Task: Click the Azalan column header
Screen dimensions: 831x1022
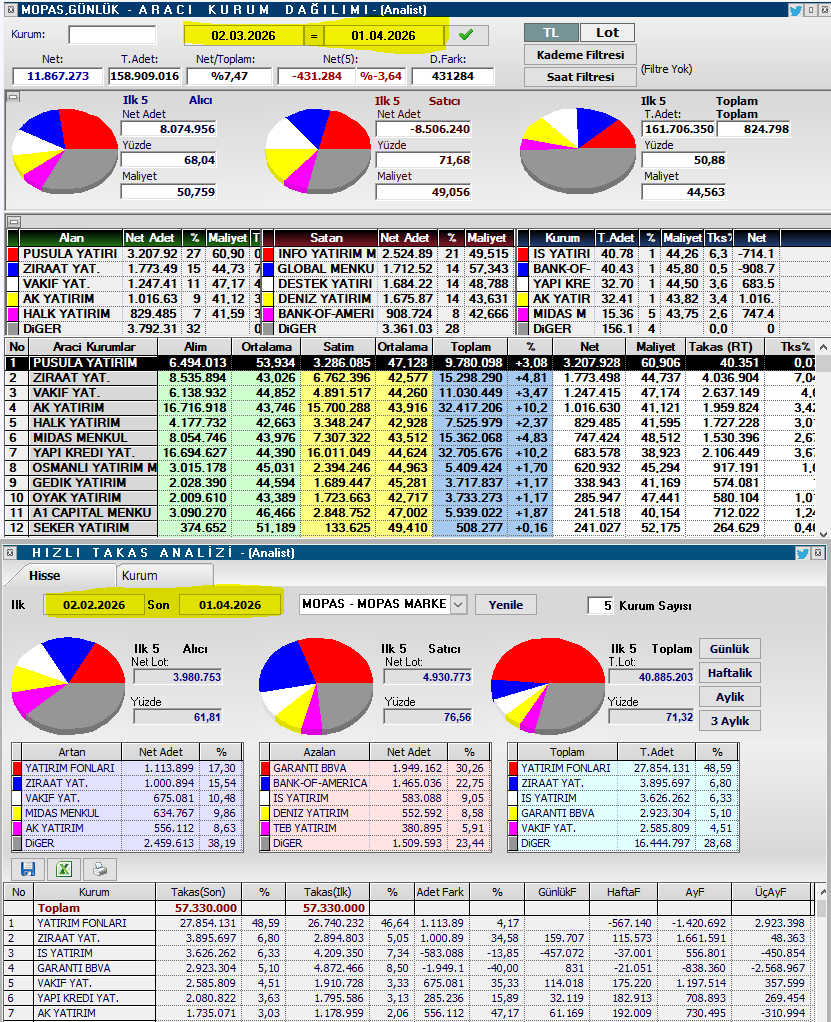Action: pyautogui.click(x=319, y=752)
